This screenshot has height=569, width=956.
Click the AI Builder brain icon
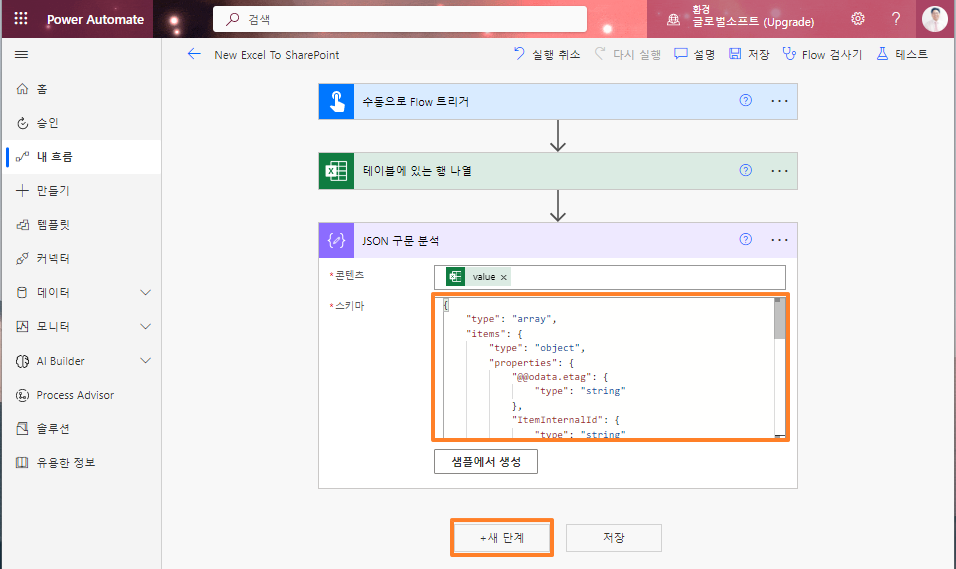[x=22, y=361]
